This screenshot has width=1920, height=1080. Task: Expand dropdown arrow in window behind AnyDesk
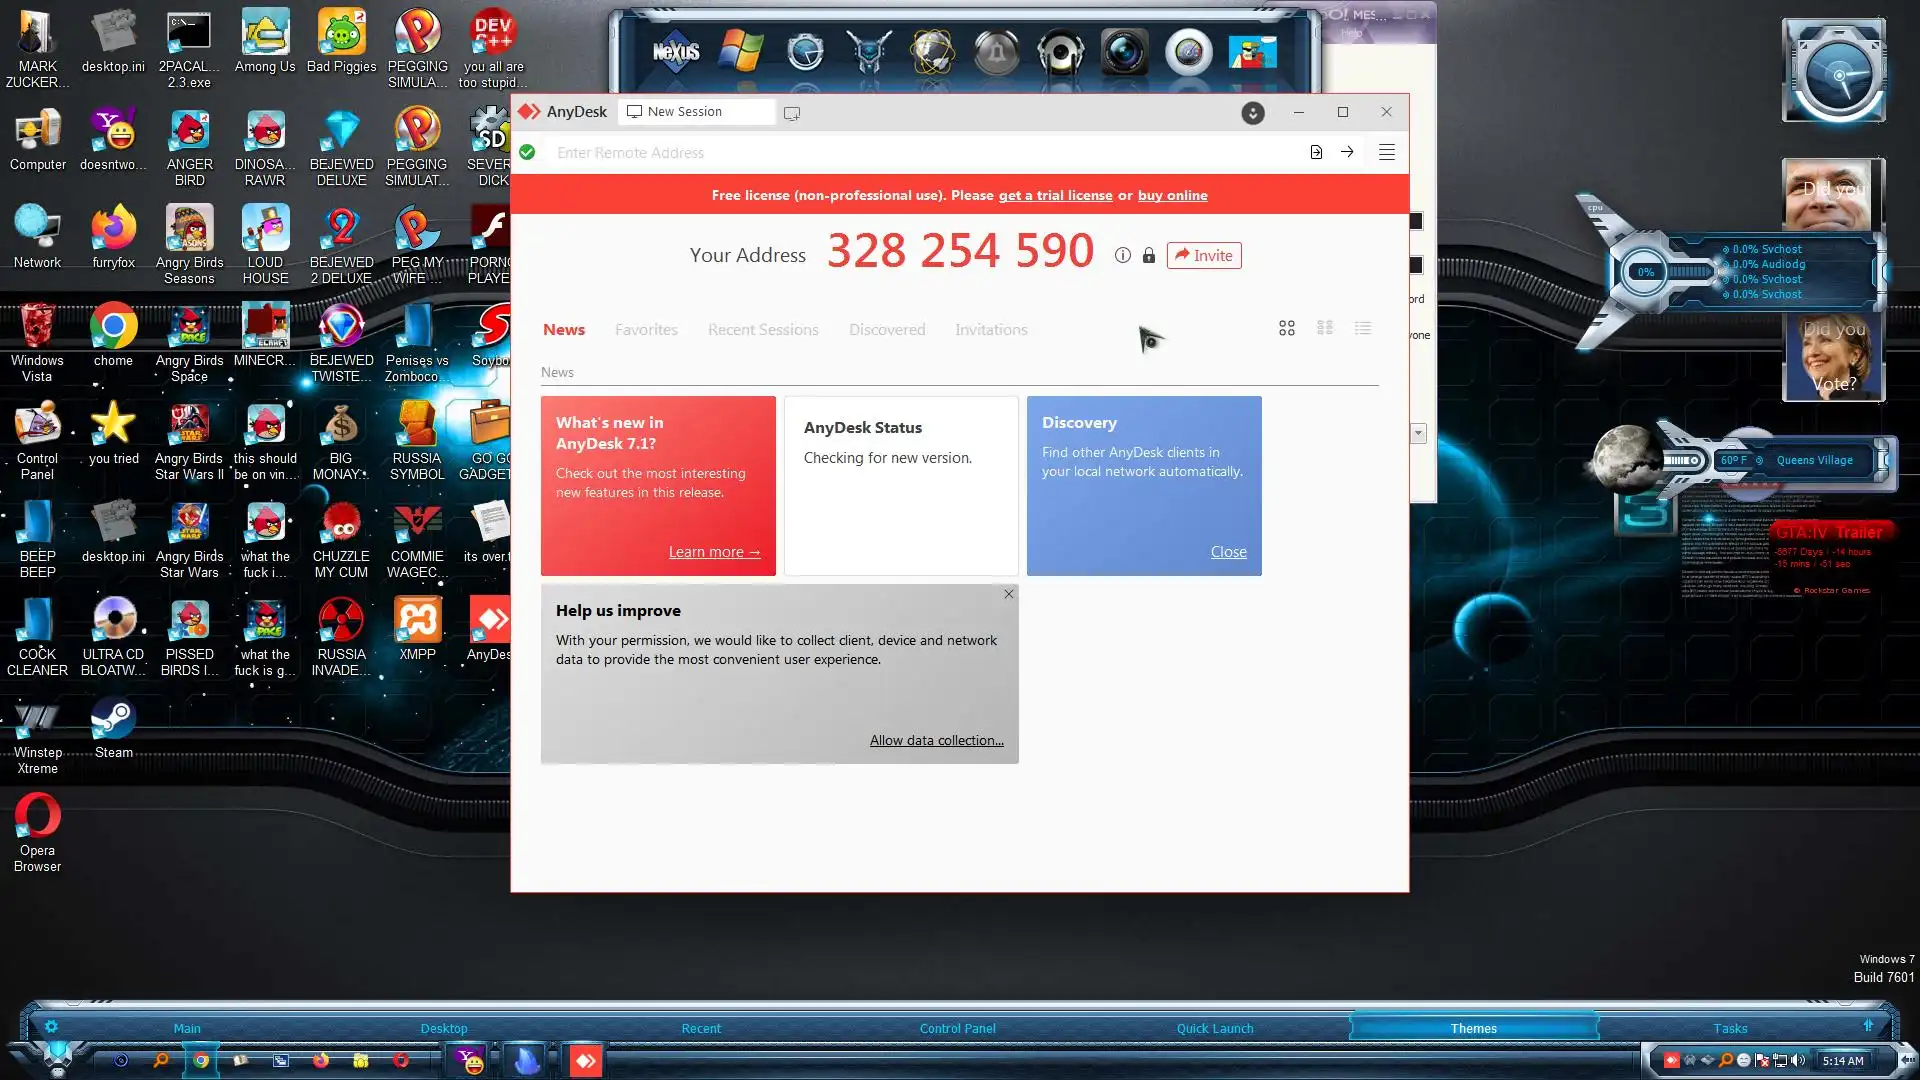point(1418,433)
